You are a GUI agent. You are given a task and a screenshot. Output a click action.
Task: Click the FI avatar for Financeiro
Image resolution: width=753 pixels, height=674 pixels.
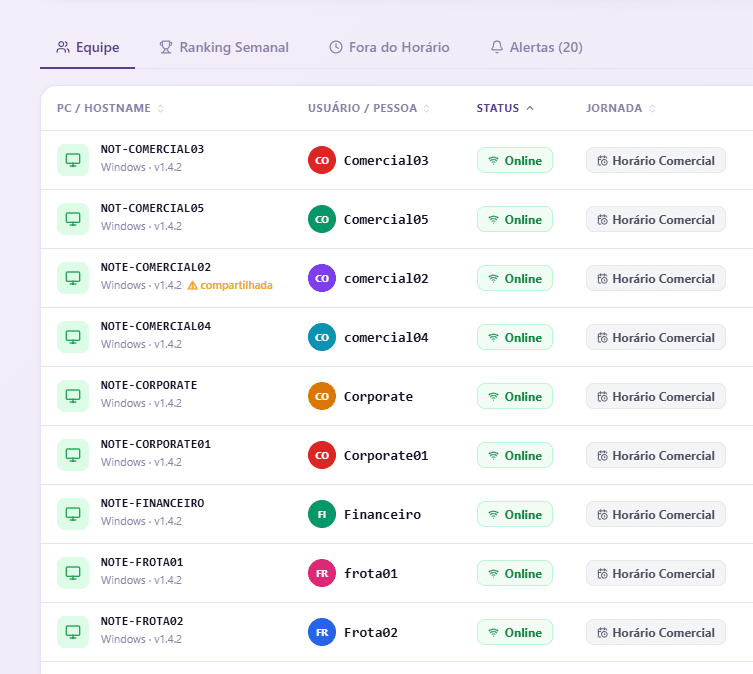click(322, 514)
